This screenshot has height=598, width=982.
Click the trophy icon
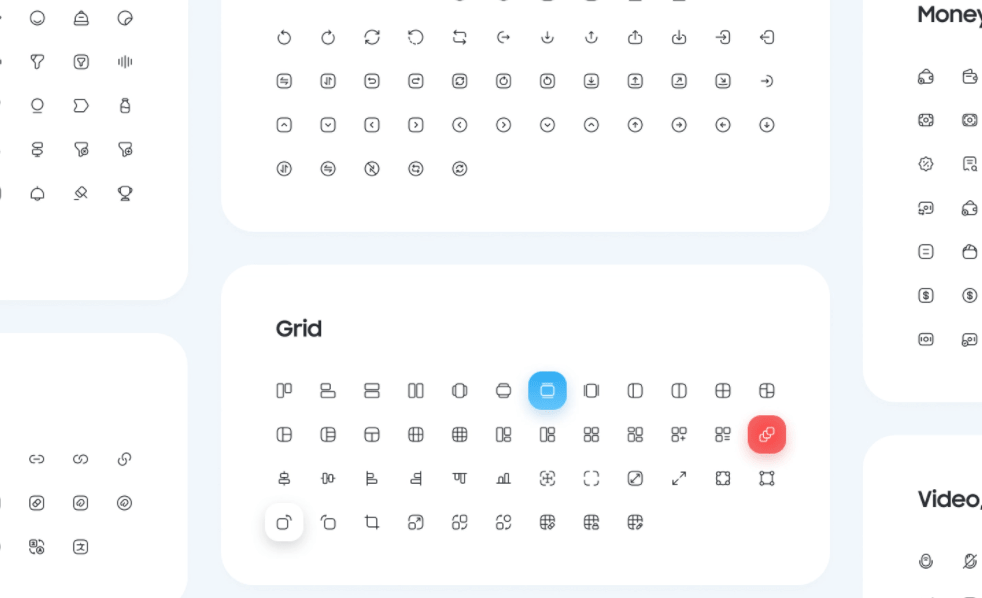pos(125,193)
